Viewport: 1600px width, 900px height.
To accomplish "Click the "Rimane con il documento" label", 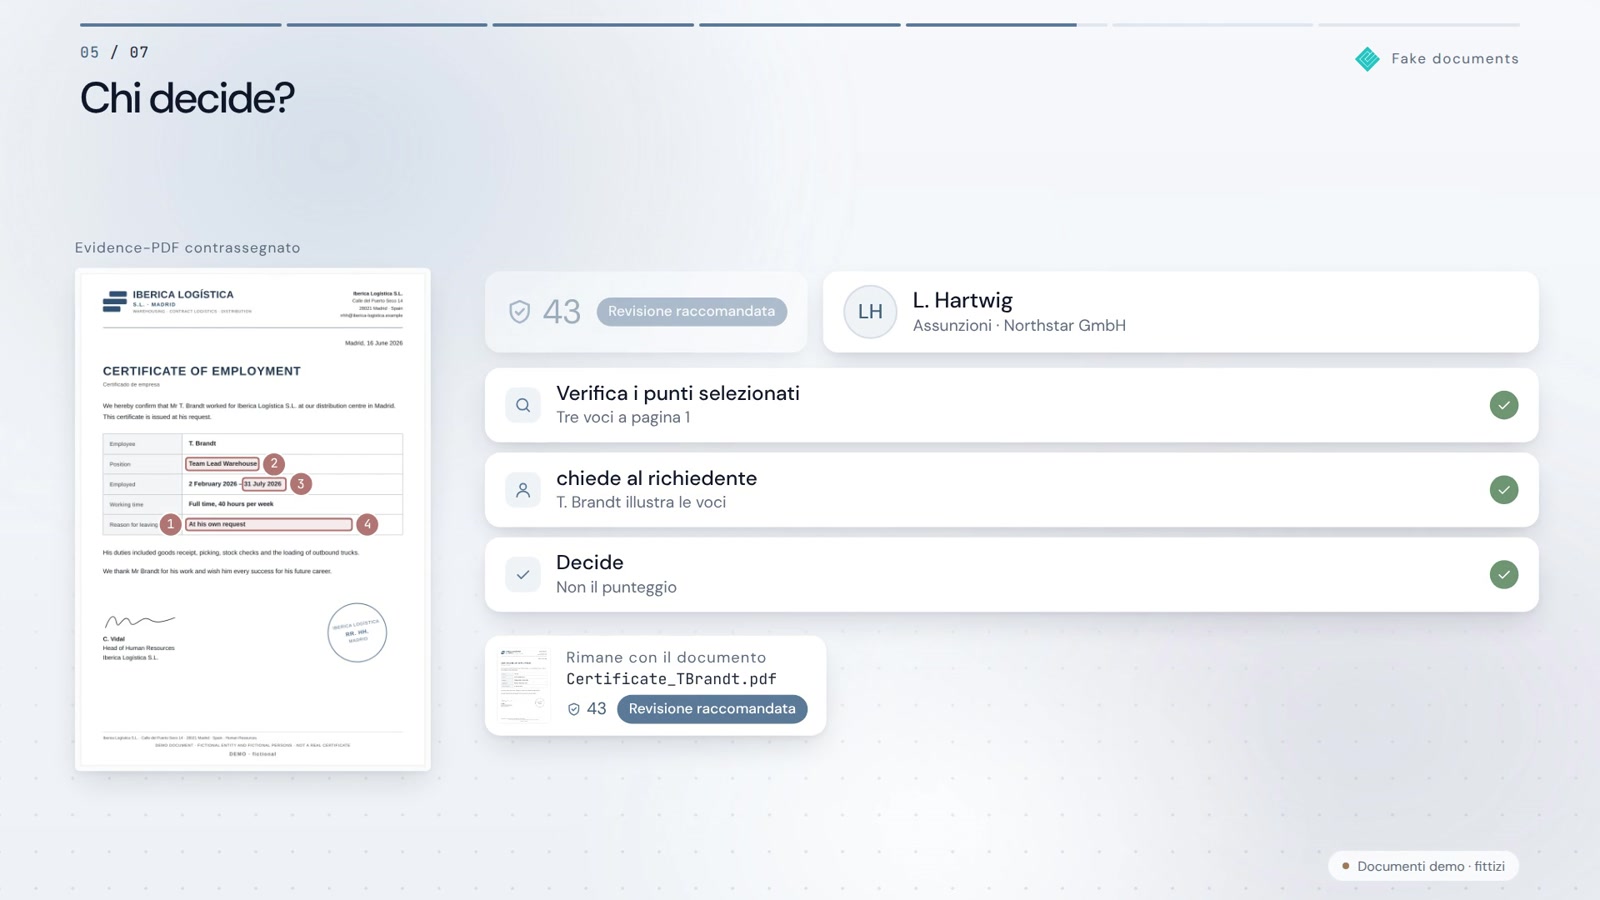I will pos(666,658).
